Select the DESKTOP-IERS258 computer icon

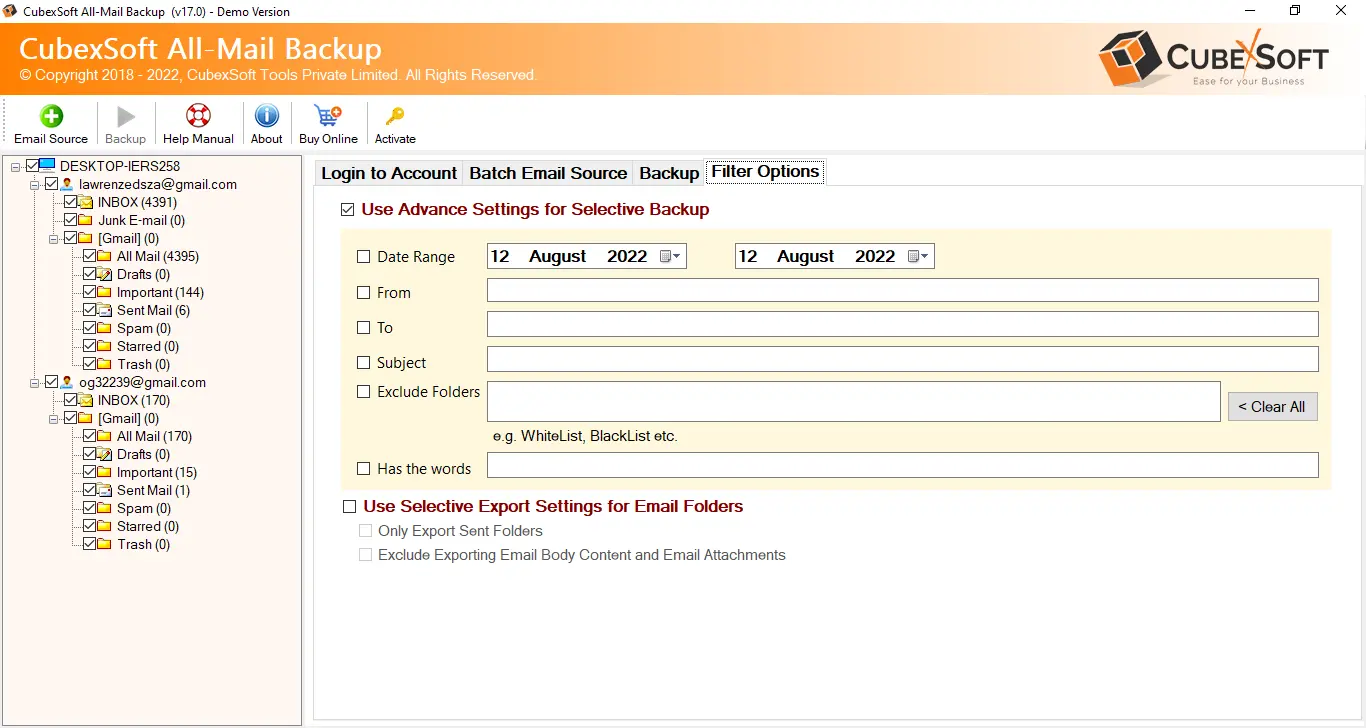(x=47, y=165)
